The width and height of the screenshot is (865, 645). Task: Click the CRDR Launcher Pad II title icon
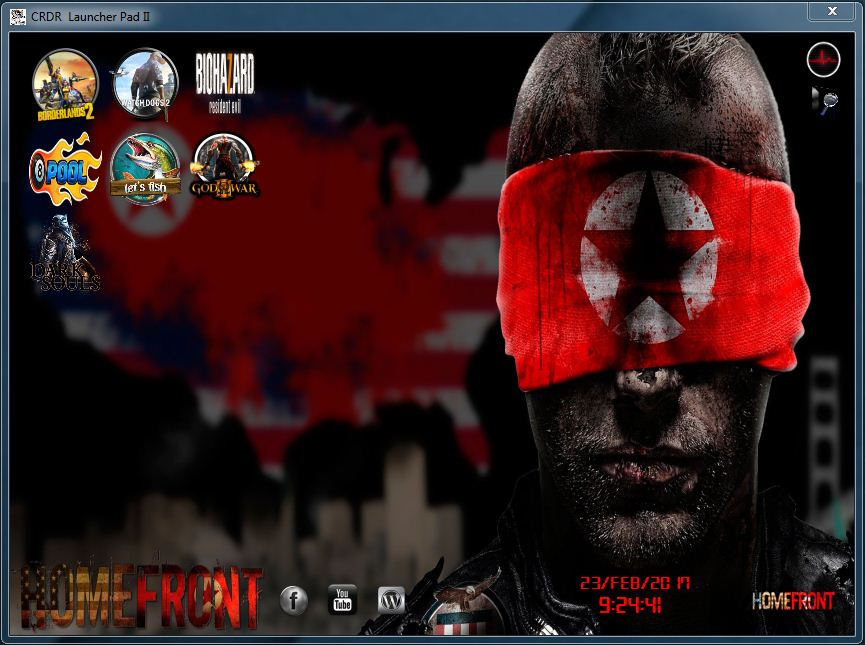click(18, 17)
